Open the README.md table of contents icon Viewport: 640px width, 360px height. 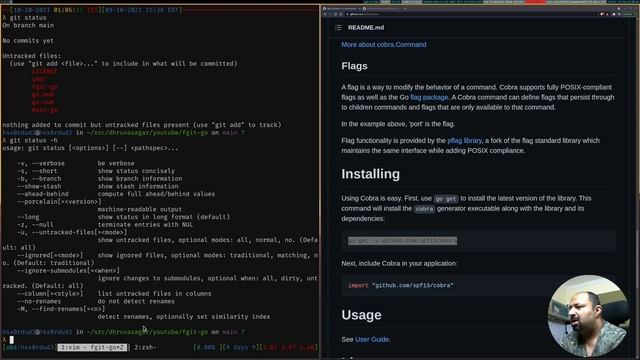[338, 28]
